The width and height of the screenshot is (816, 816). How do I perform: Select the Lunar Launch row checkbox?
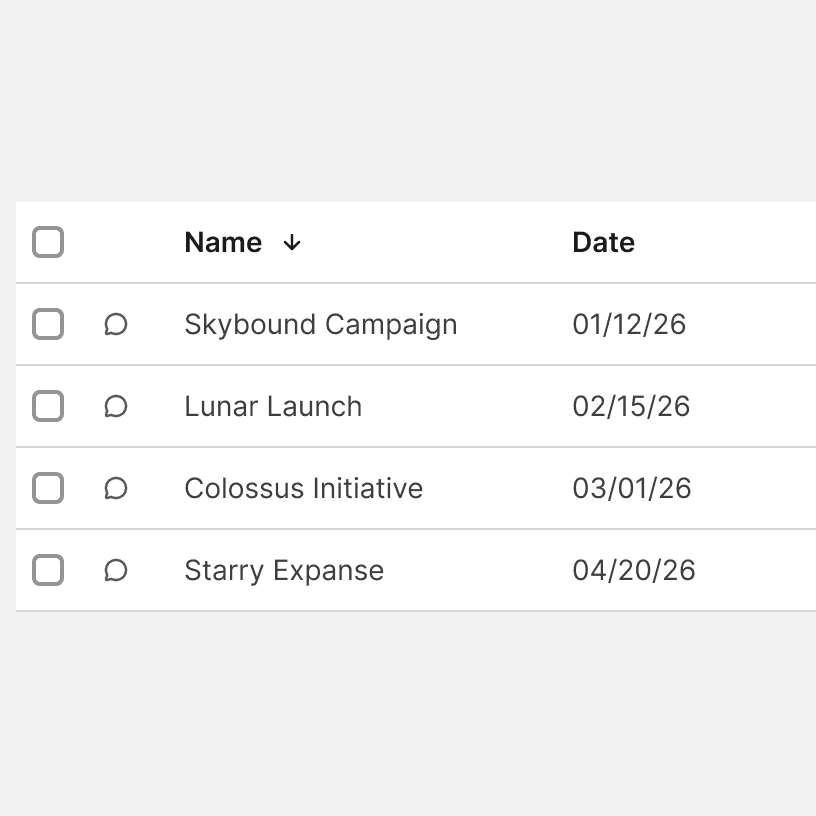[x=48, y=406]
